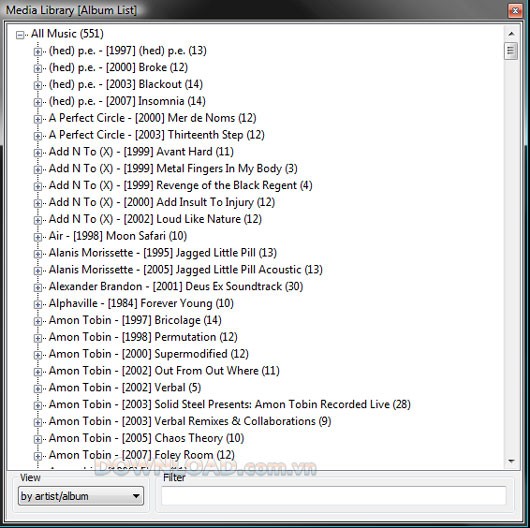The height and width of the screenshot is (528, 530).
Task: Expand the Avant Hard (11) node
Action: tap(38, 152)
